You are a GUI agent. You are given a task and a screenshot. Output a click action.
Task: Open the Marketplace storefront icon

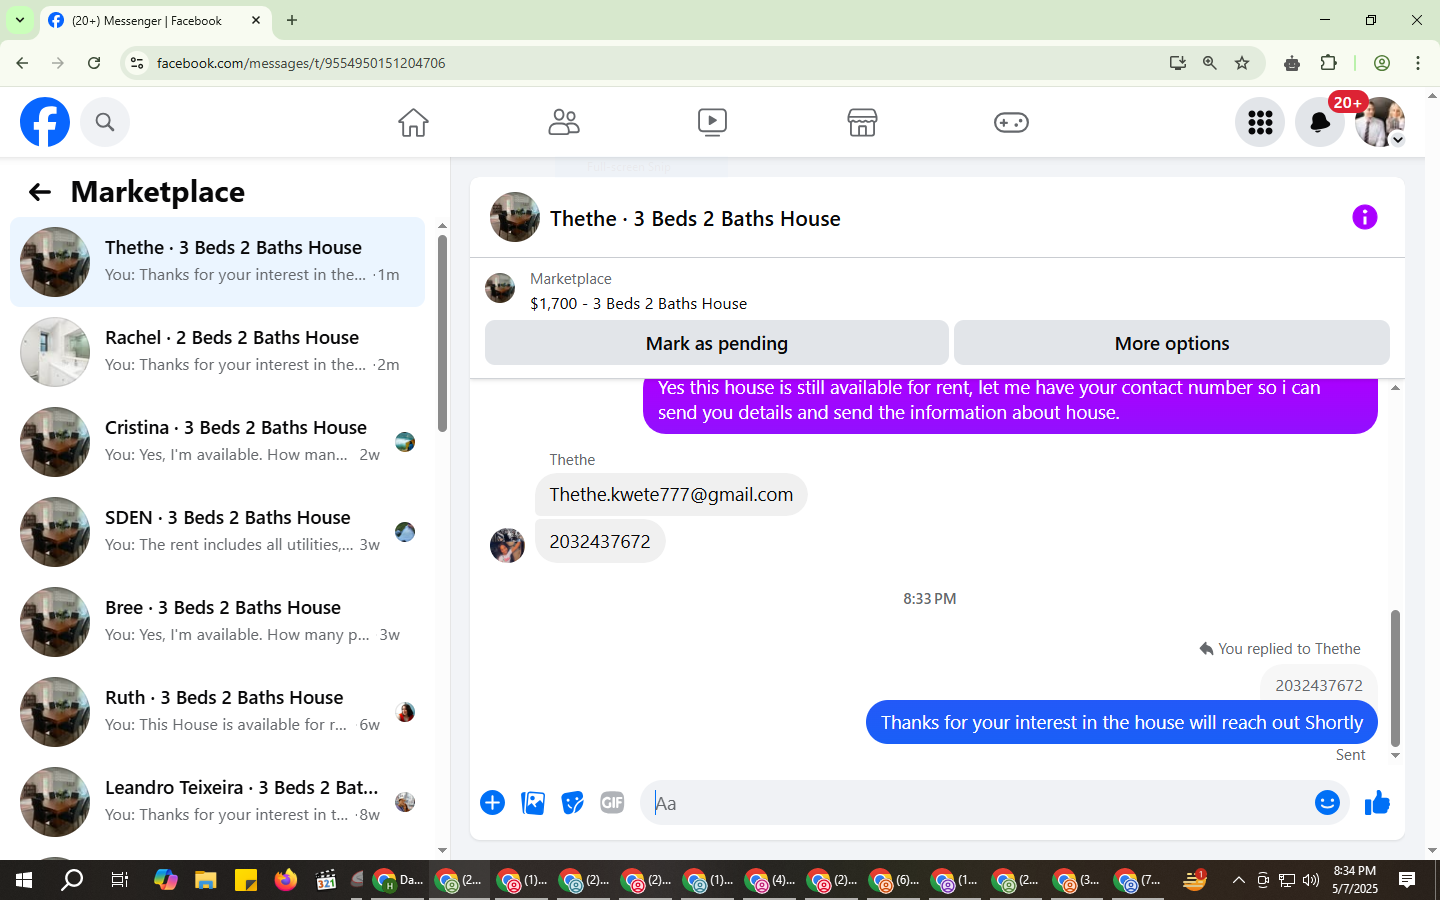point(862,122)
